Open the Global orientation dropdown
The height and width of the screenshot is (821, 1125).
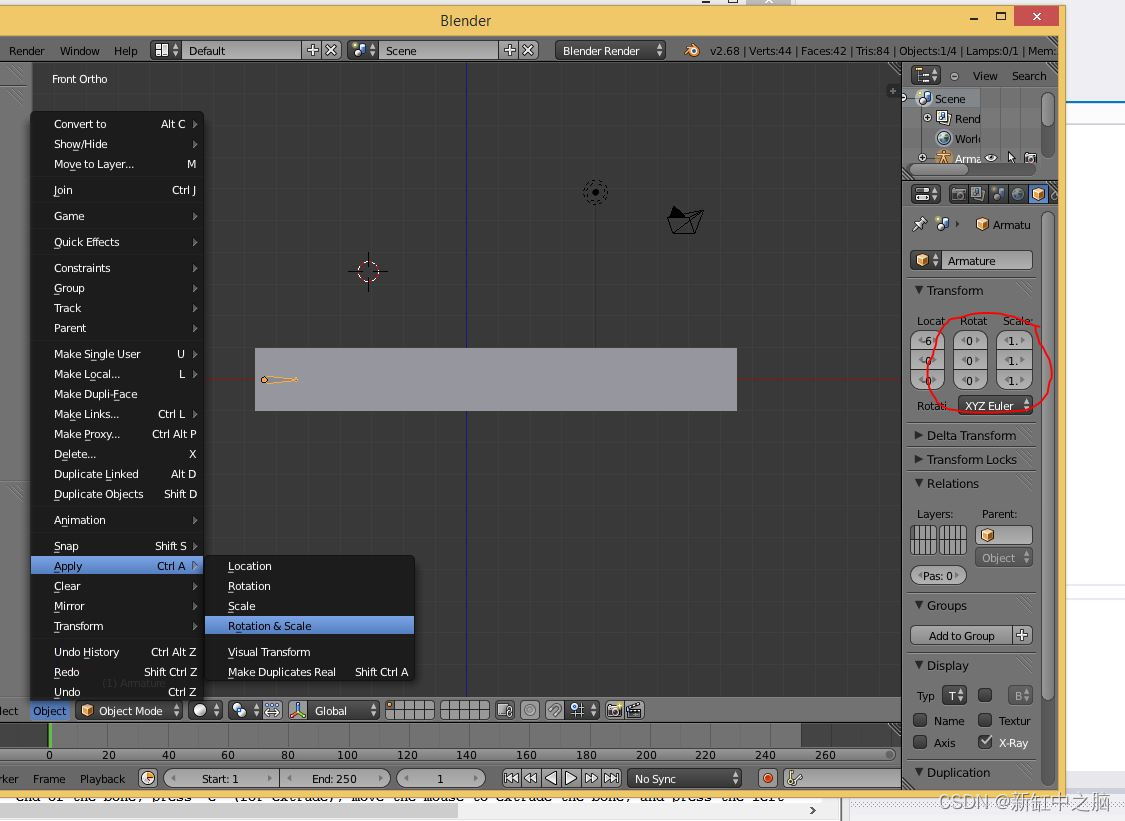tap(344, 710)
